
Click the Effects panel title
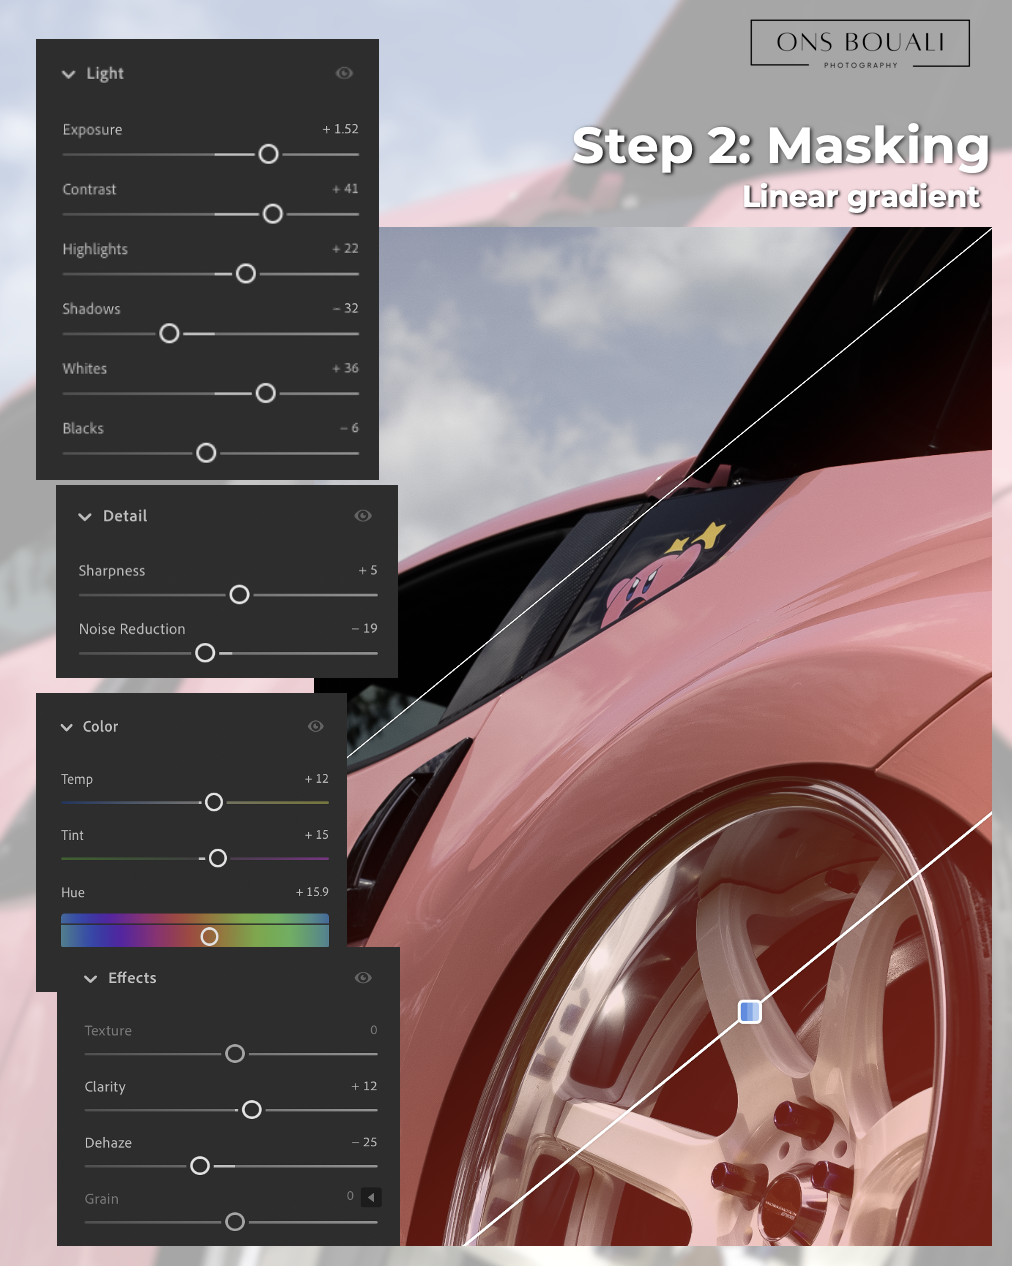132,978
